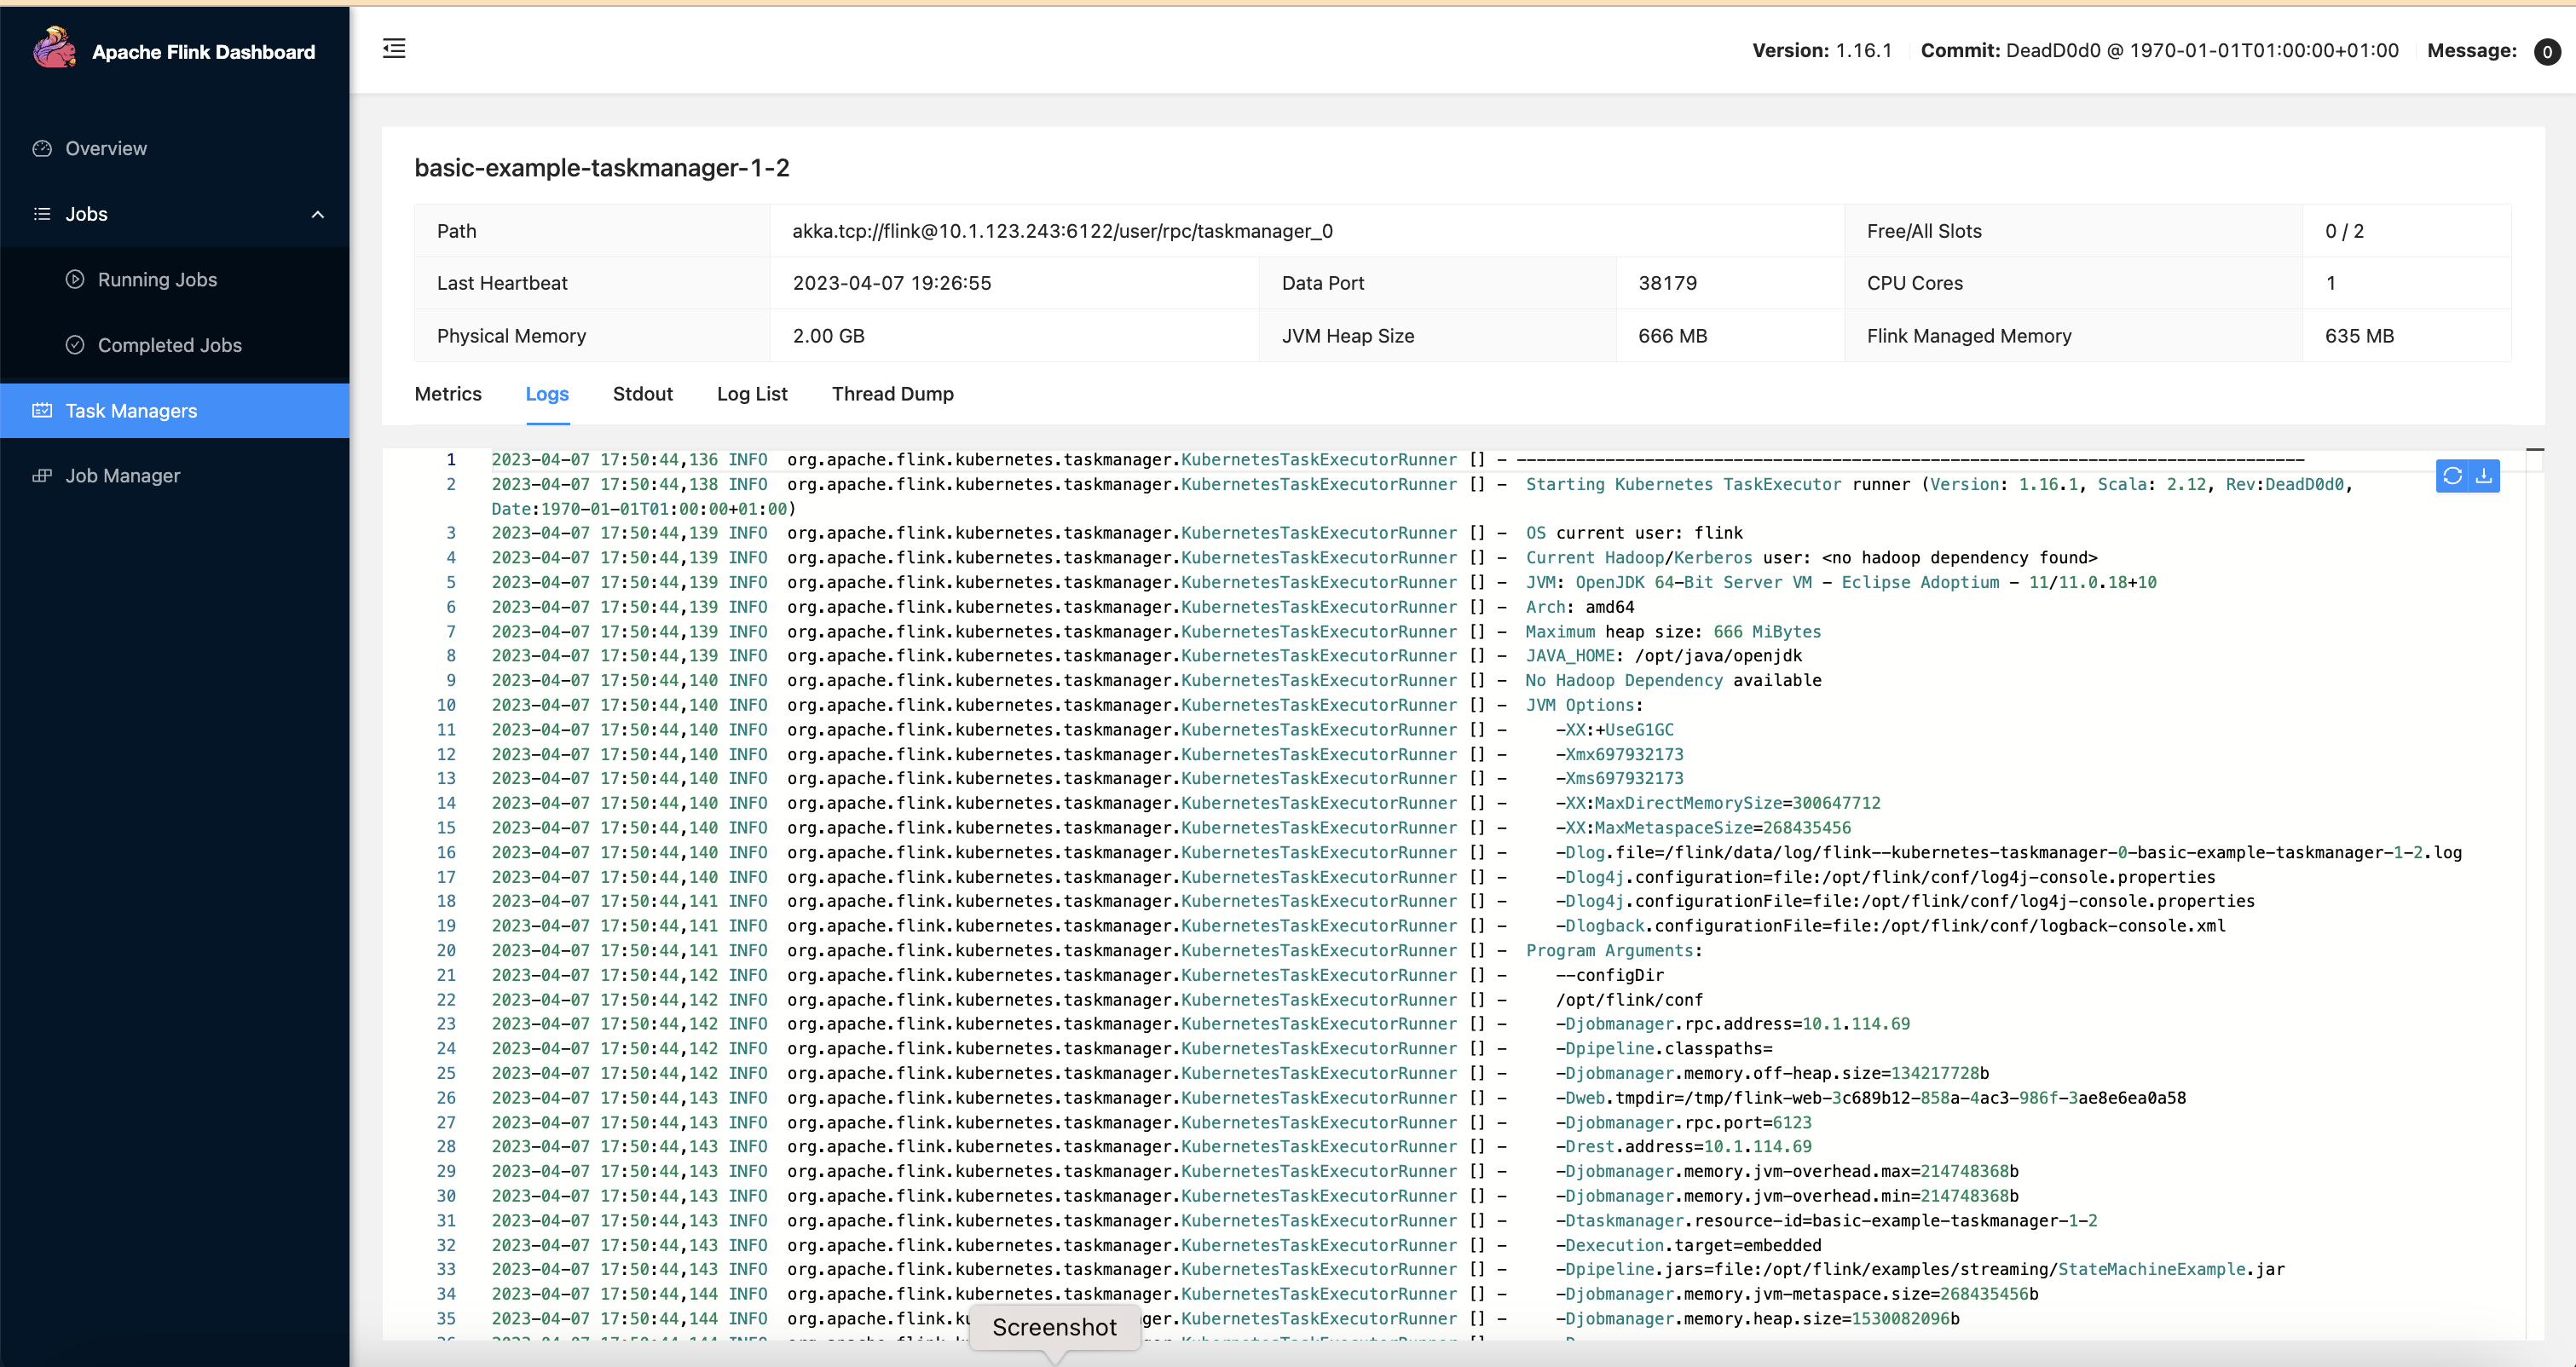Select Running Jobs via the play icon
This screenshot has height=1367, width=2576.
(x=77, y=279)
